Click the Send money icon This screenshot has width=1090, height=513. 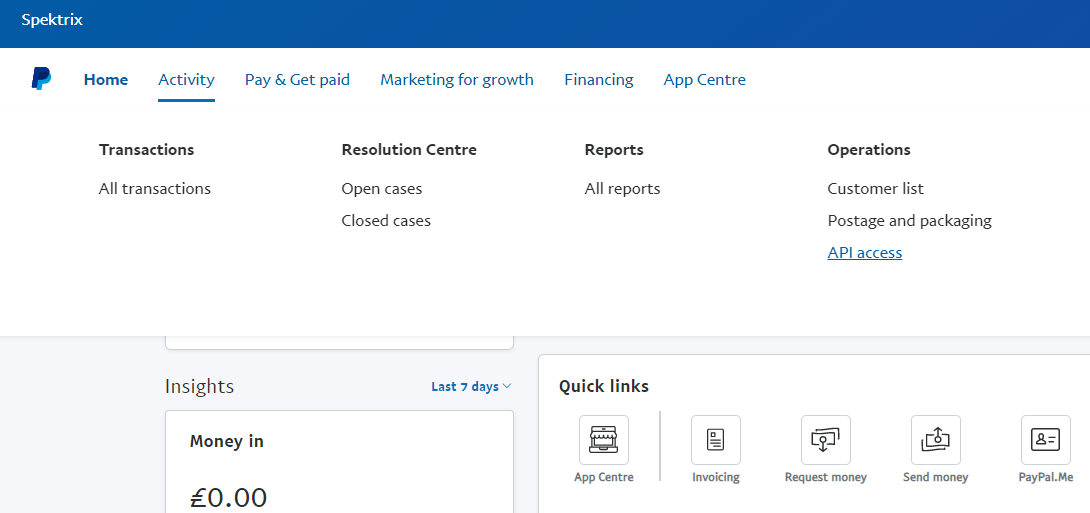936,440
